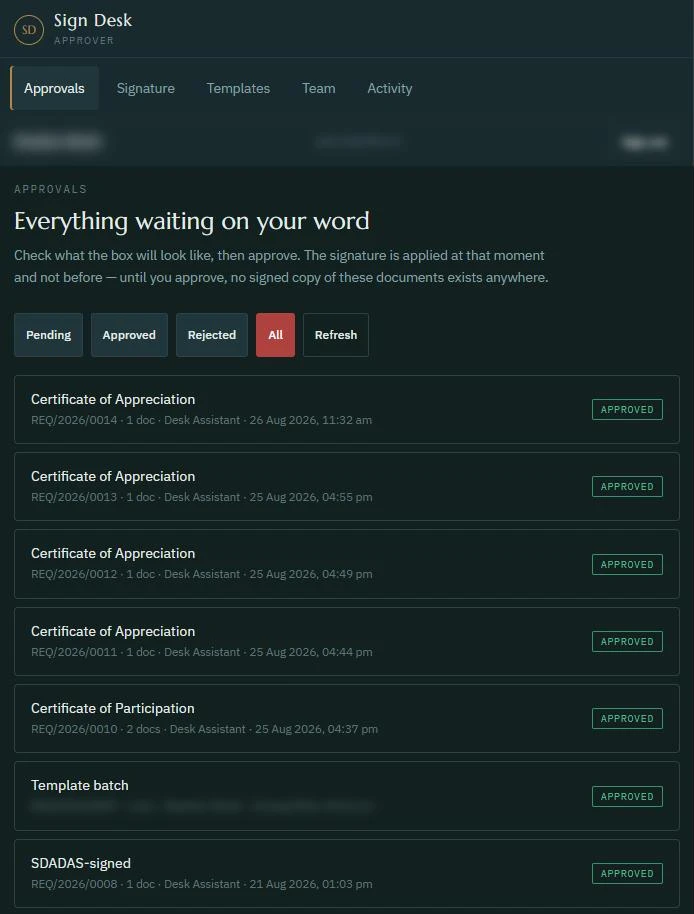The image size is (694, 914).
Task: Show Rejected requests
Action: pos(212,335)
